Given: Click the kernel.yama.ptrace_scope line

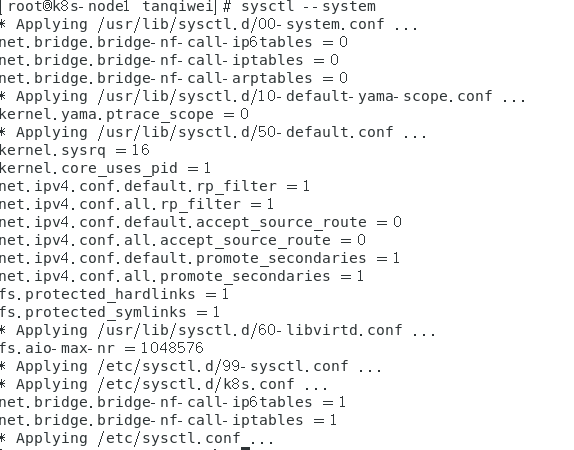Looking at the screenshot, I should point(124,114).
